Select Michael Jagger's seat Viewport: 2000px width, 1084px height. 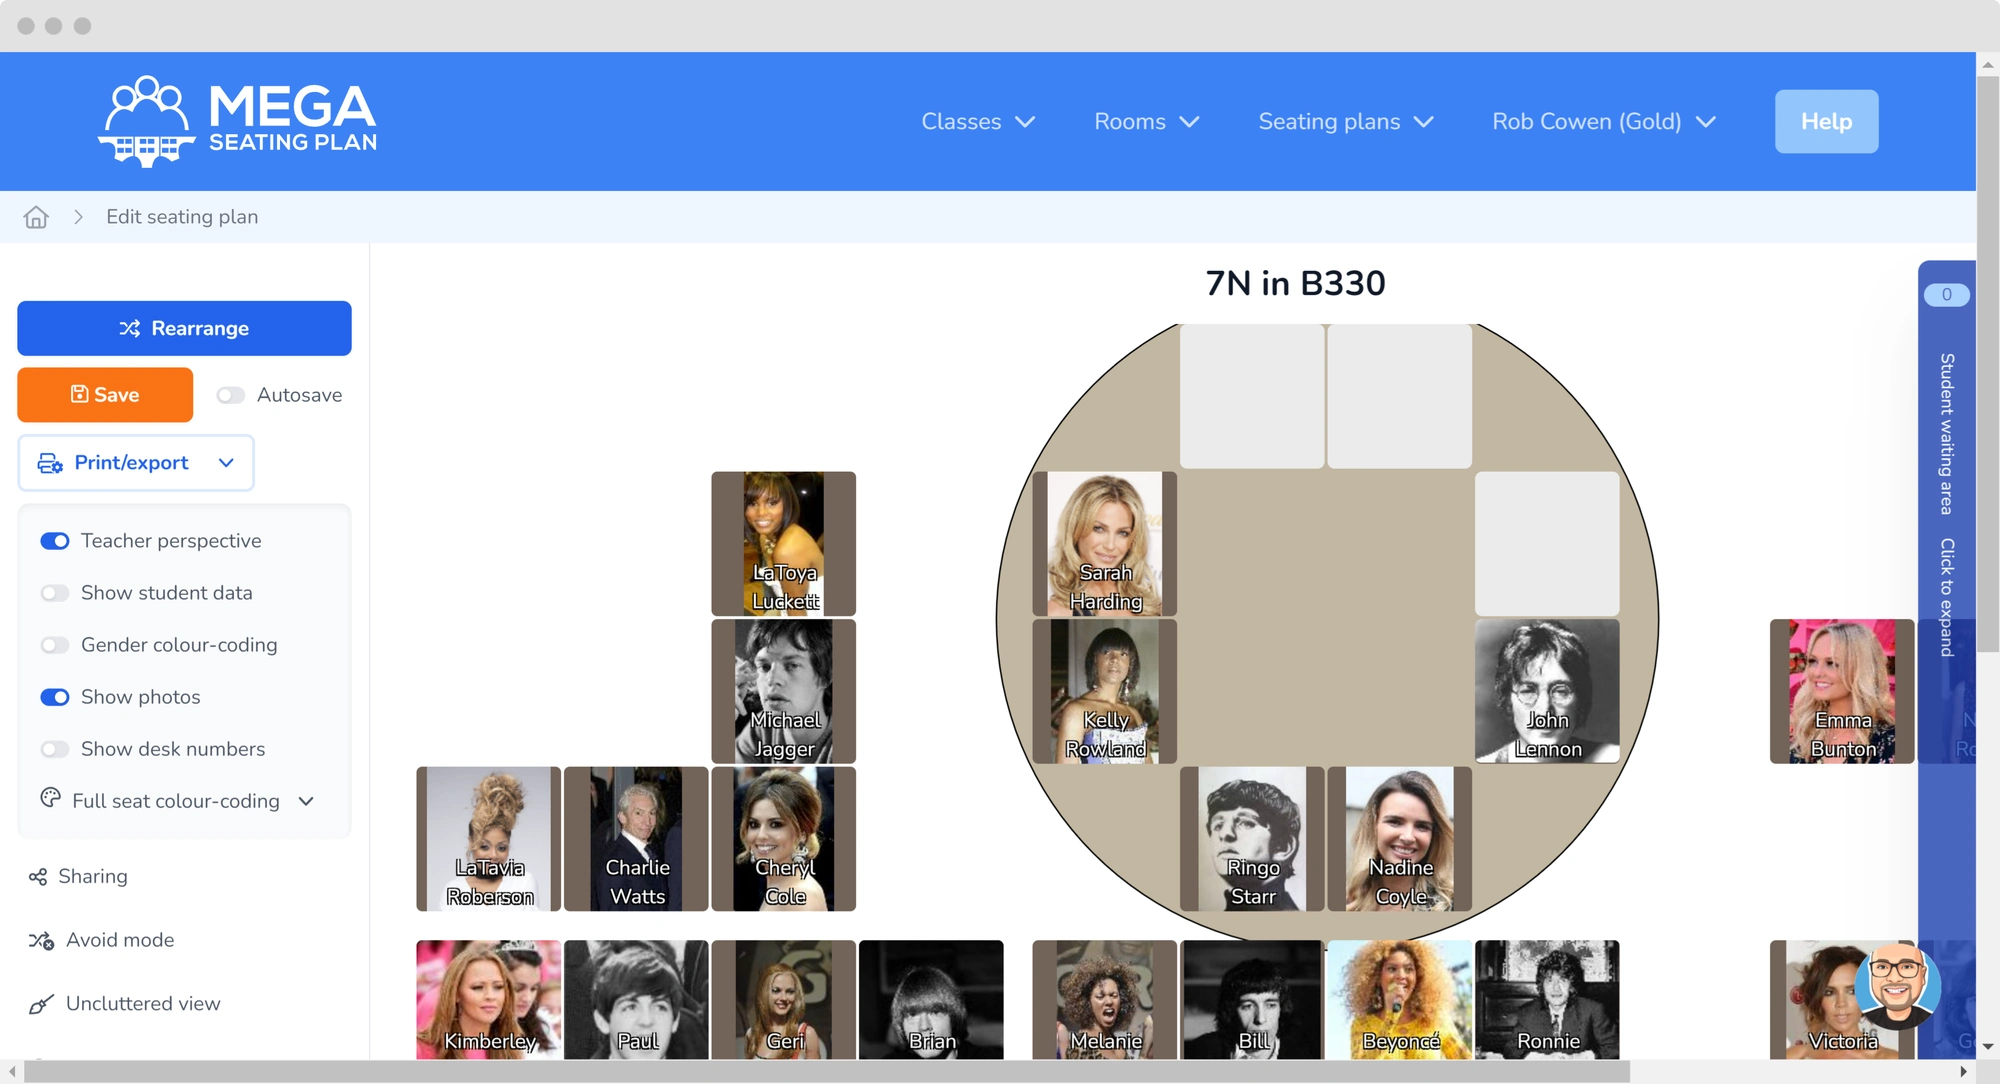coord(784,691)
